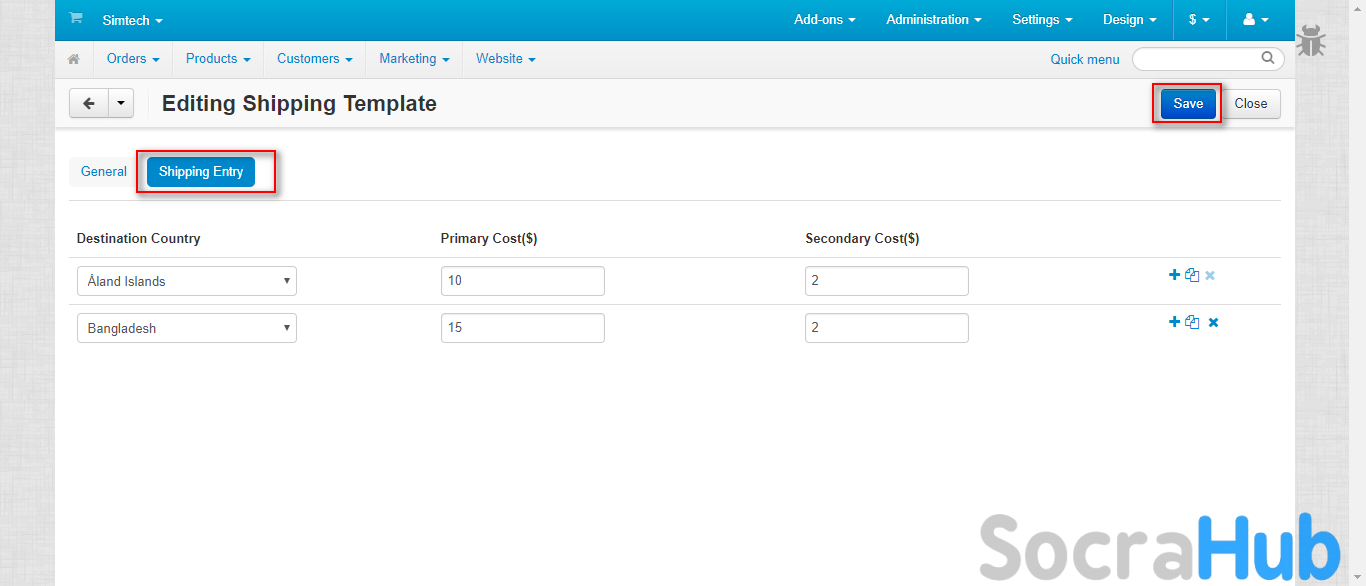Screen dimensions: 1366x586
Task: Open the Åland Islands country dropdown
Action: tap(186, 281)
